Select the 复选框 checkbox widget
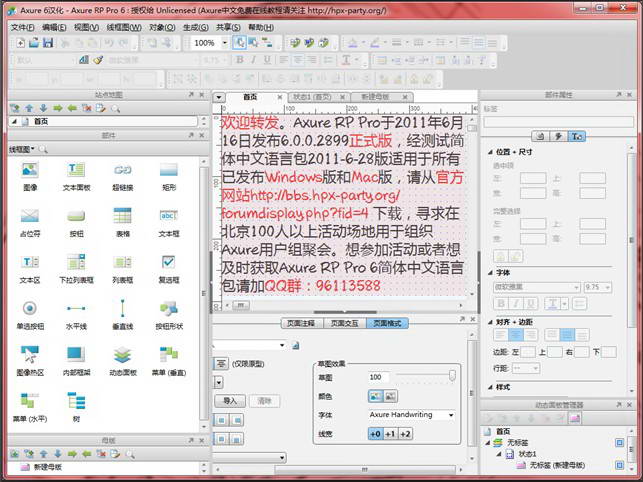The width and height of the screenshot is (643, 482). point(169,269)
